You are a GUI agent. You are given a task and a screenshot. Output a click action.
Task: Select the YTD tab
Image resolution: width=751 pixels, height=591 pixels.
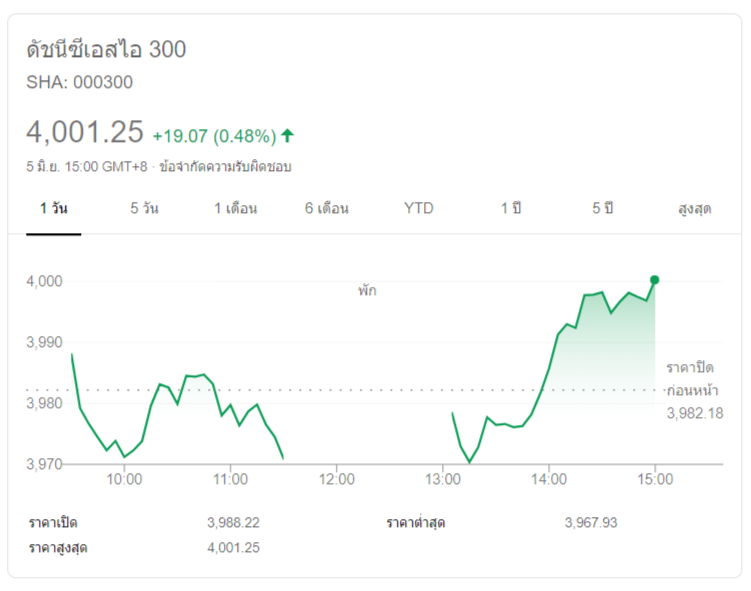419,209
